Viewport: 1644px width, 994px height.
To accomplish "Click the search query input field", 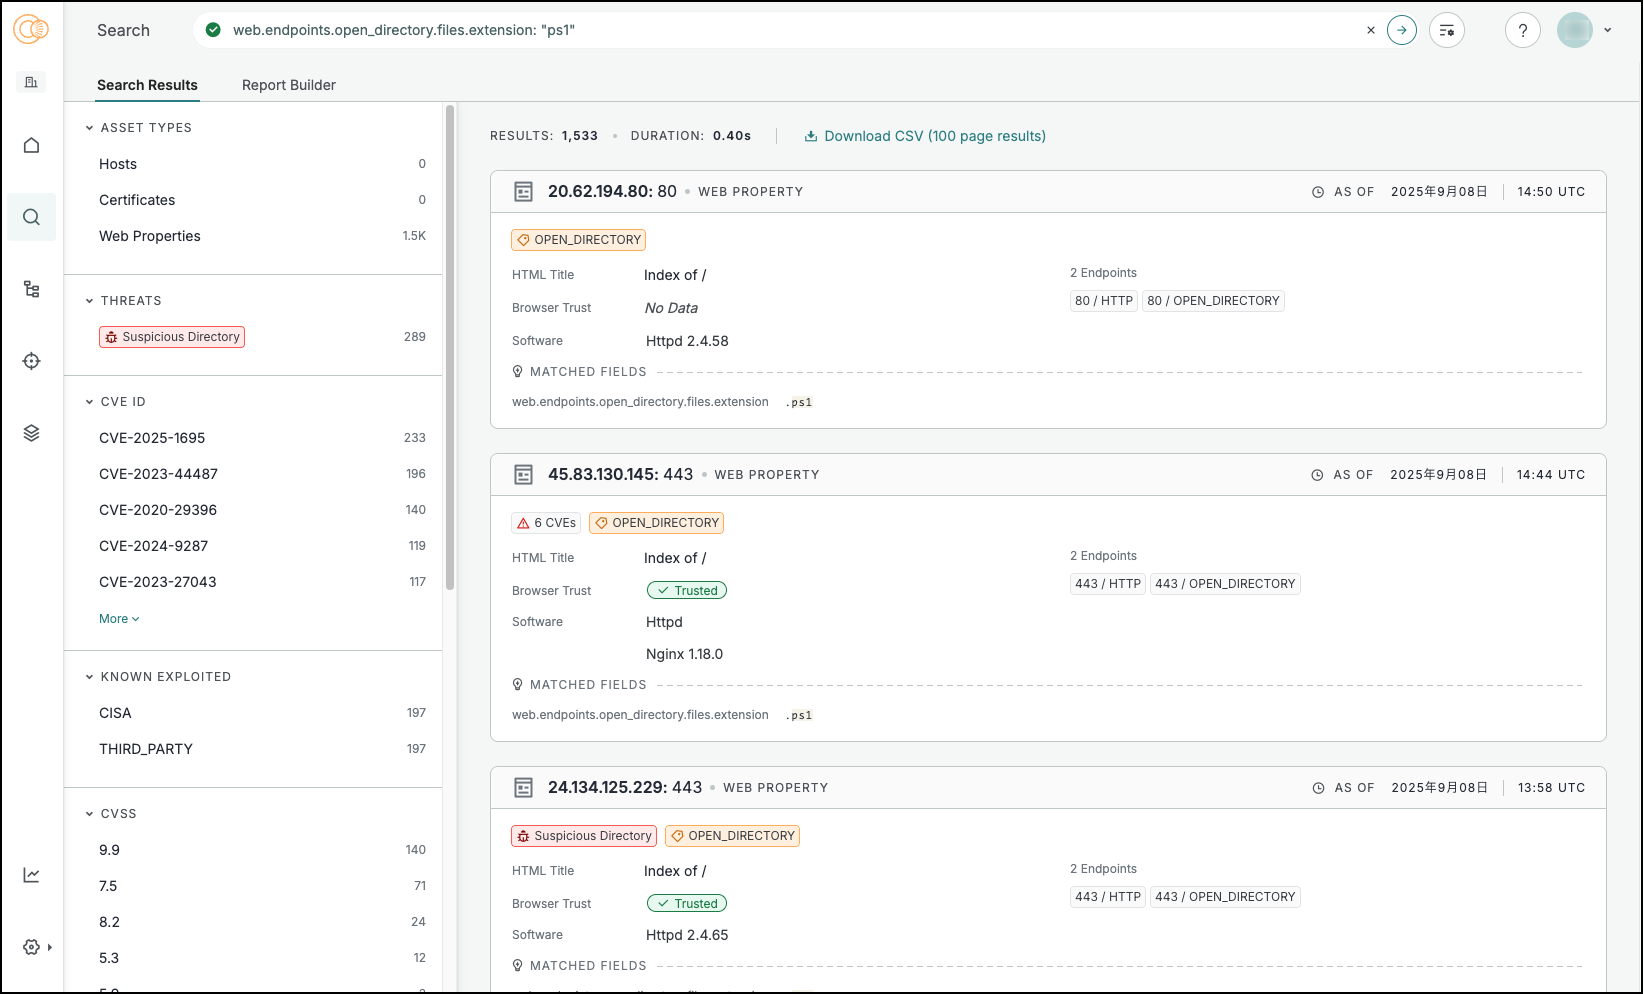I will coord(790,30).
